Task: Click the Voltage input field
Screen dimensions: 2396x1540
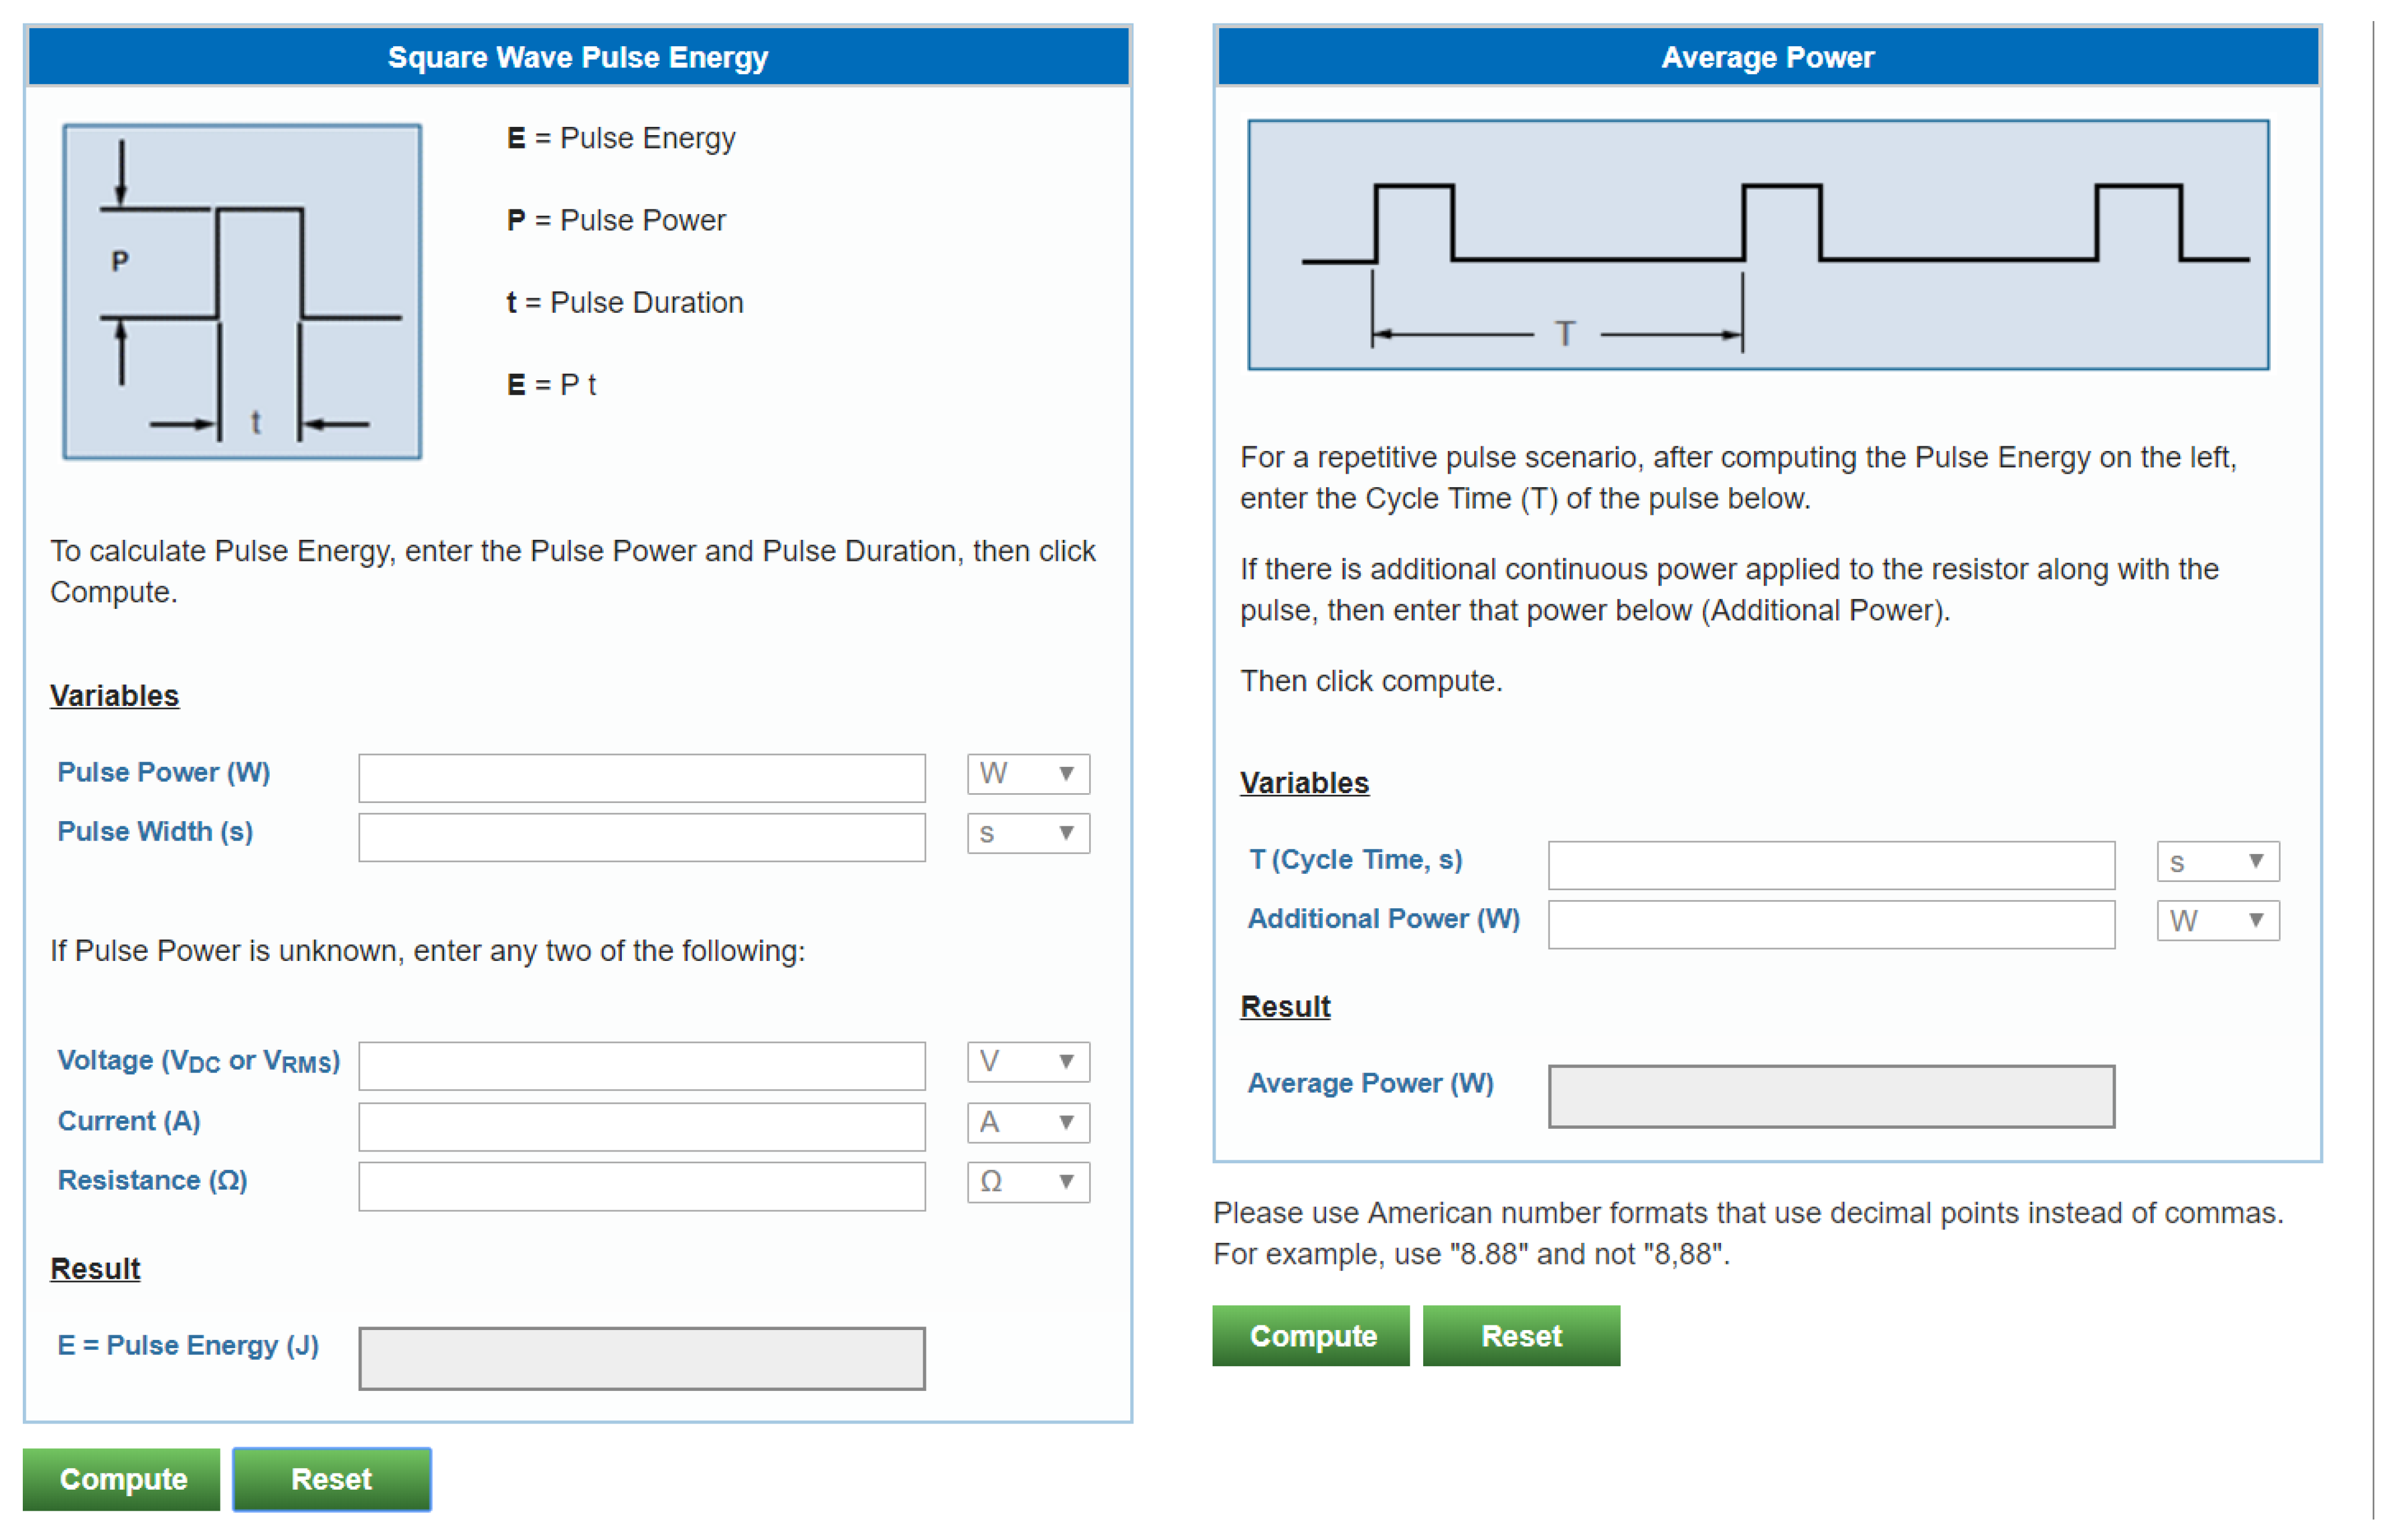Action: (641, 1065)
